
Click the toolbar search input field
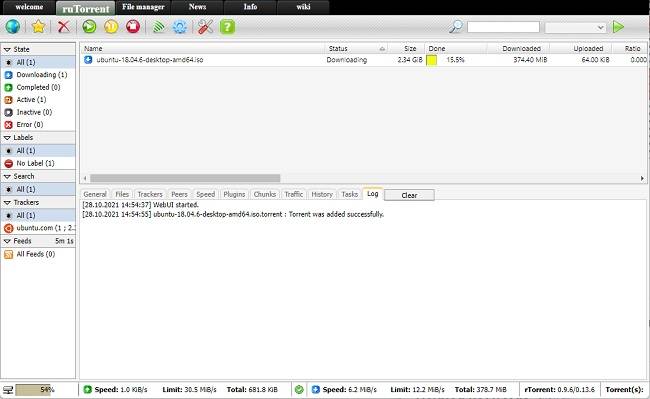(x=503, y=27)
